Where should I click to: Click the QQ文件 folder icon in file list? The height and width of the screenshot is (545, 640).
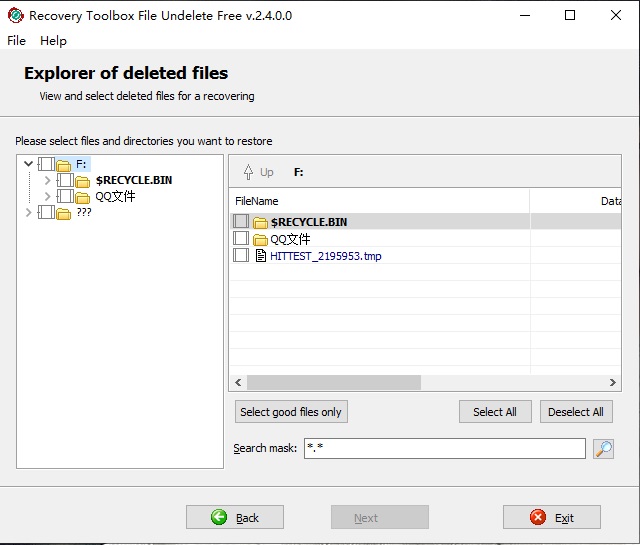(260, 239)
